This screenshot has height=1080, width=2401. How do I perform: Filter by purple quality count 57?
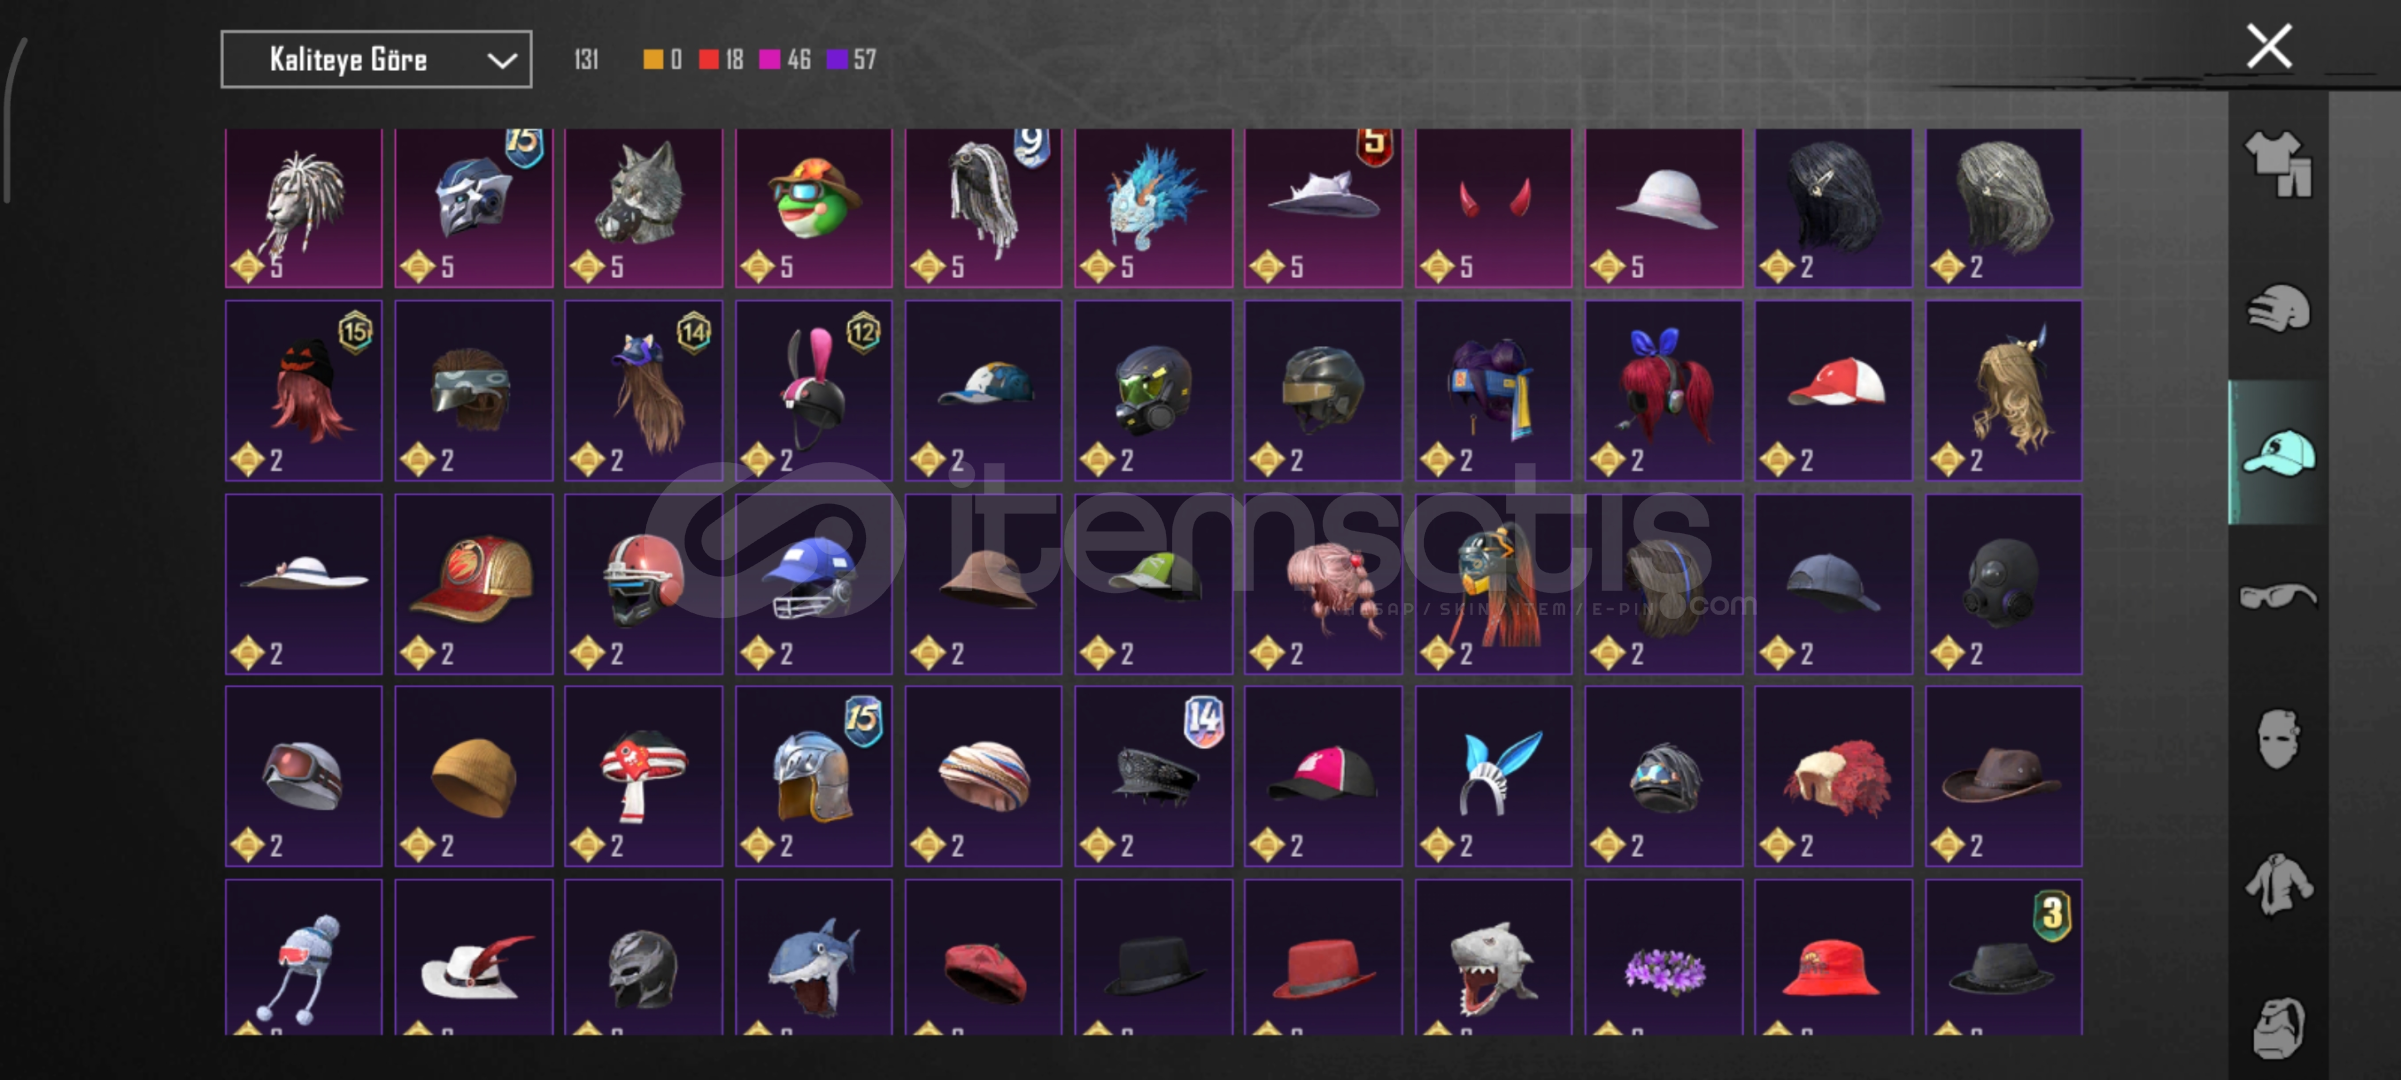851,60
